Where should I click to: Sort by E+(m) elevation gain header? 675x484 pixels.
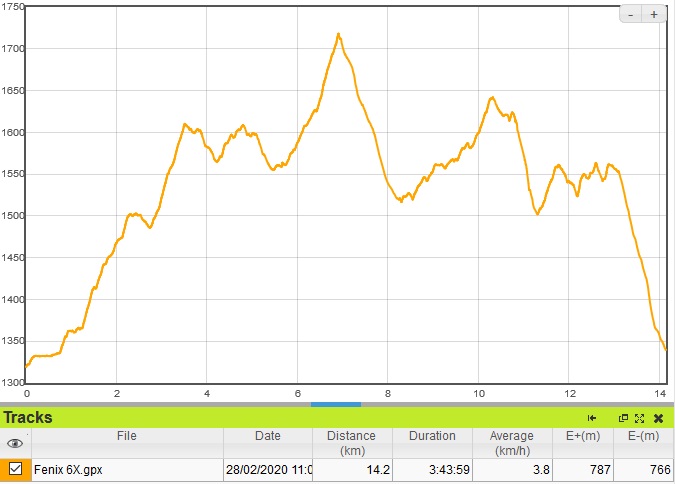point(582,436)
